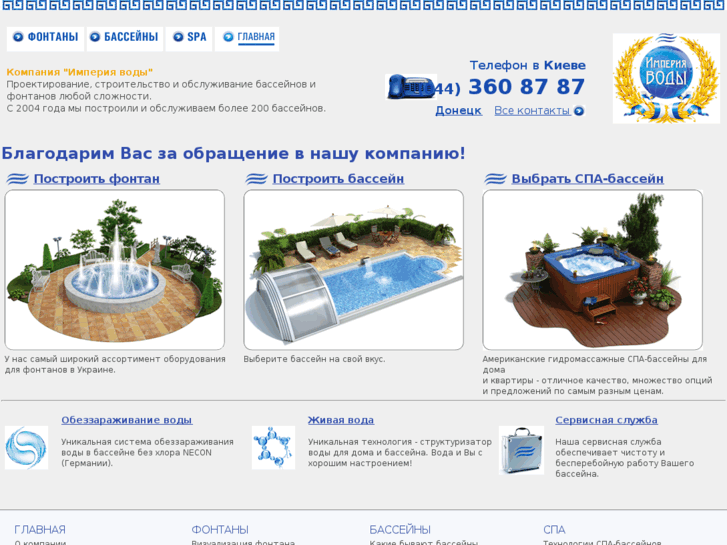Click the water molecule ring icon
Image resolution: width=727 pixels, height=545 pixels.
(273, 448)
